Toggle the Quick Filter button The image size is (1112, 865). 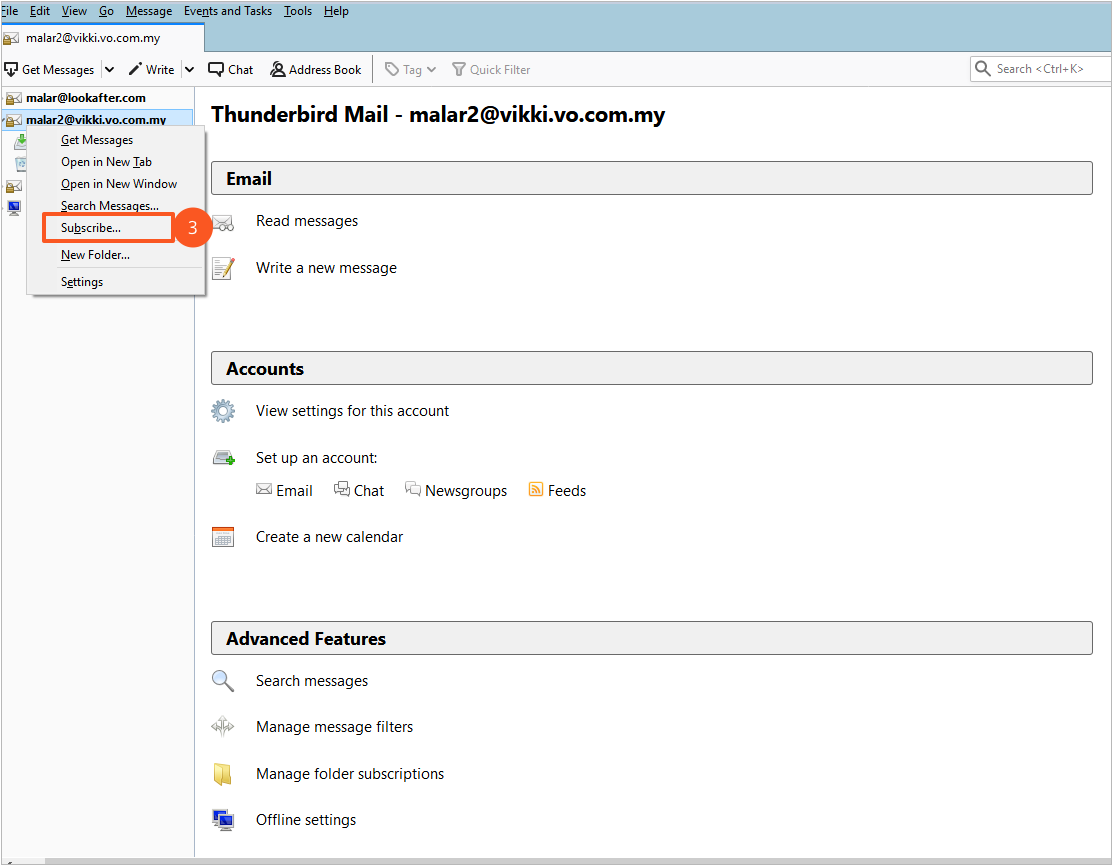click(x=491, y=69)
